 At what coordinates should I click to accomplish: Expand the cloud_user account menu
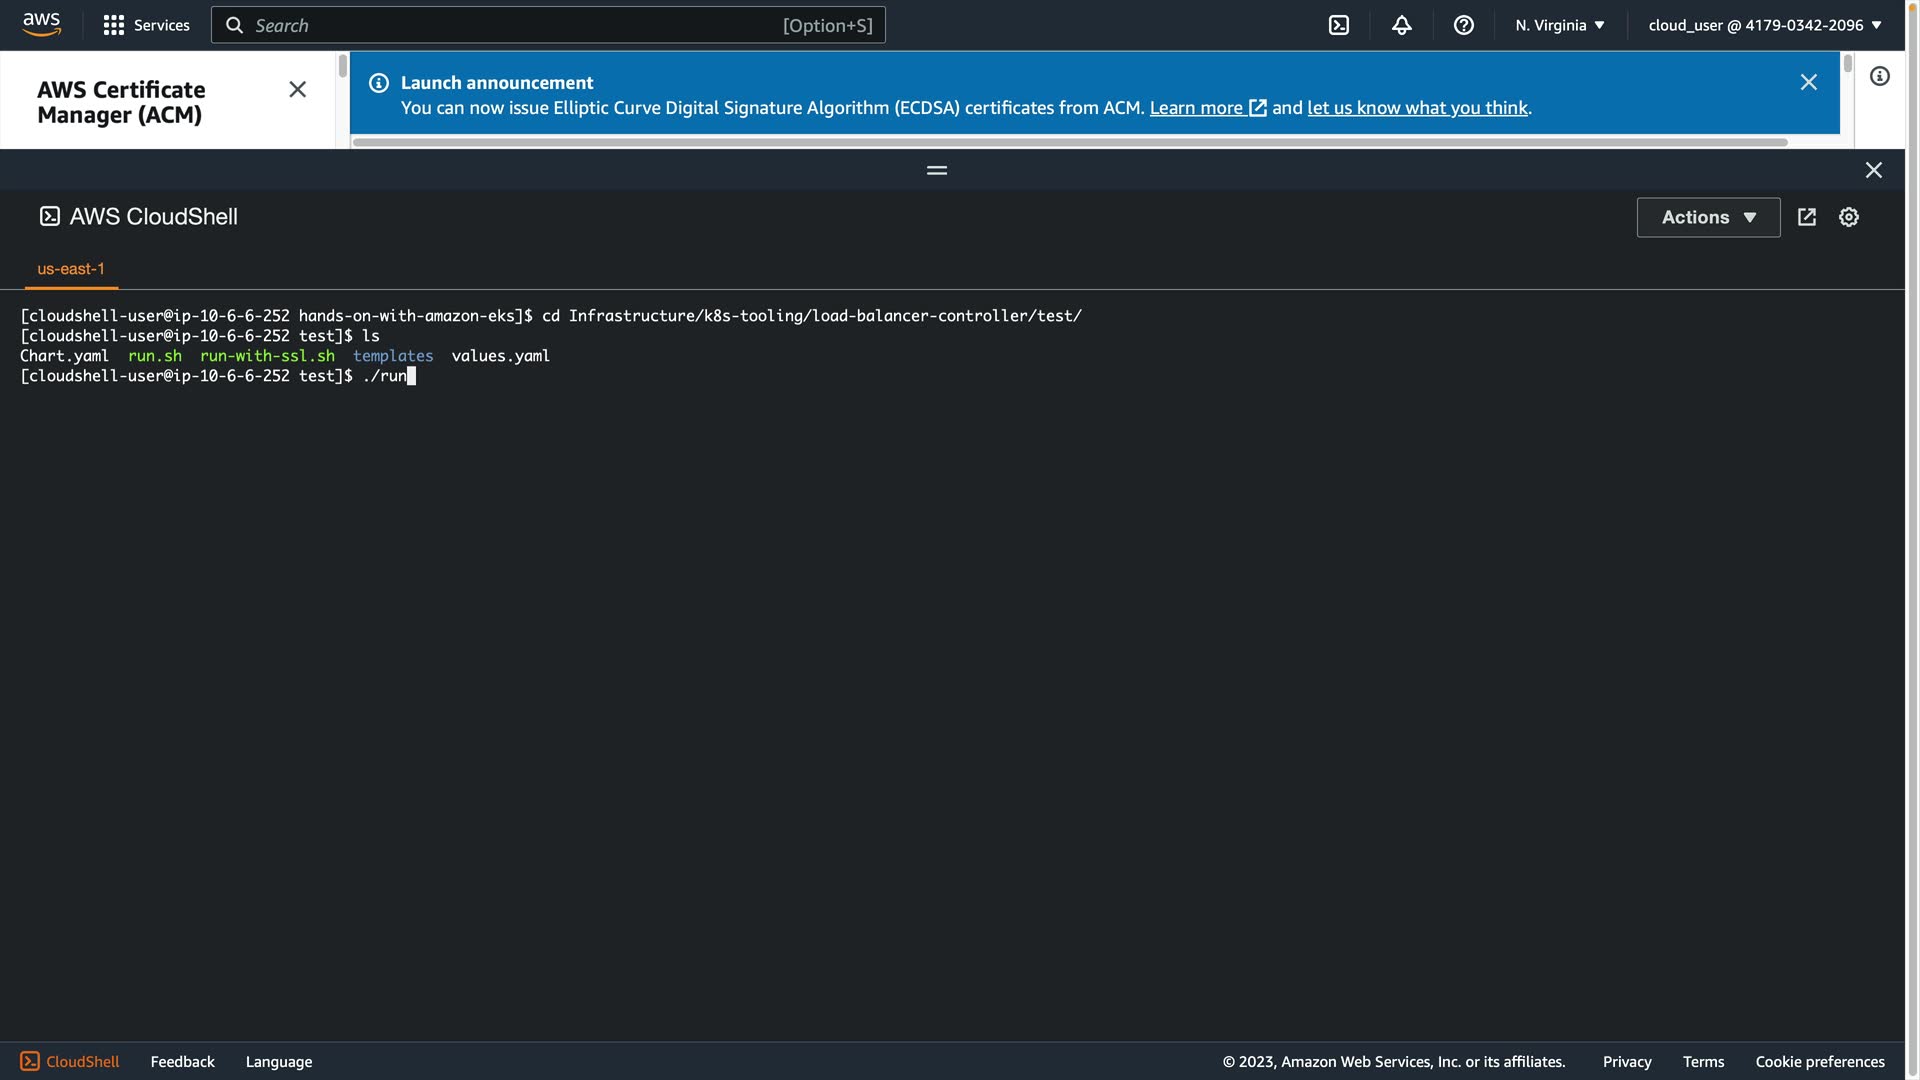pos(1764,25)
